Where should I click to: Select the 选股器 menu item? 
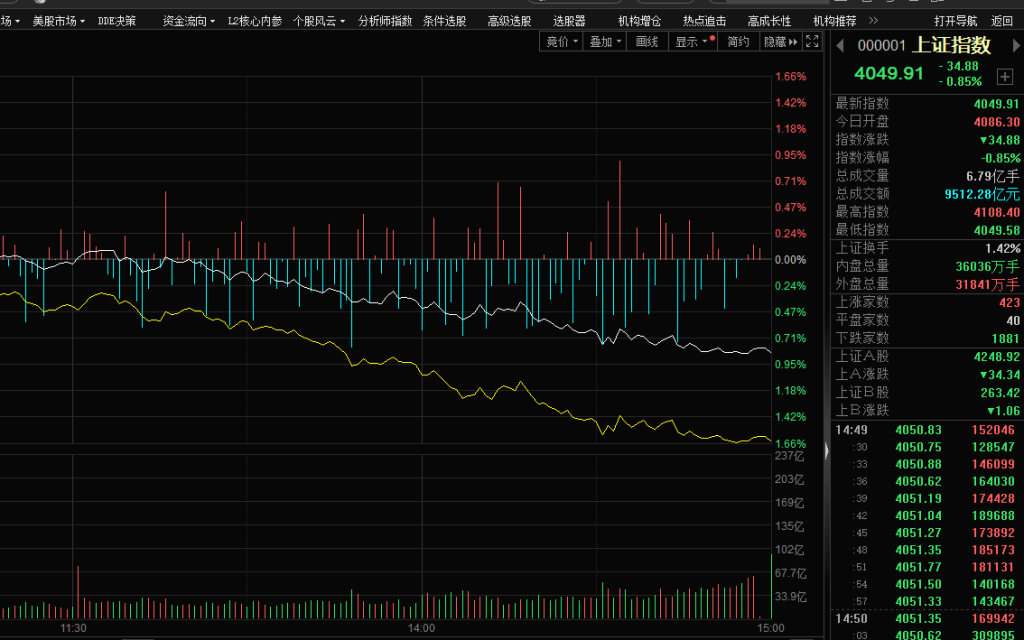569,20
